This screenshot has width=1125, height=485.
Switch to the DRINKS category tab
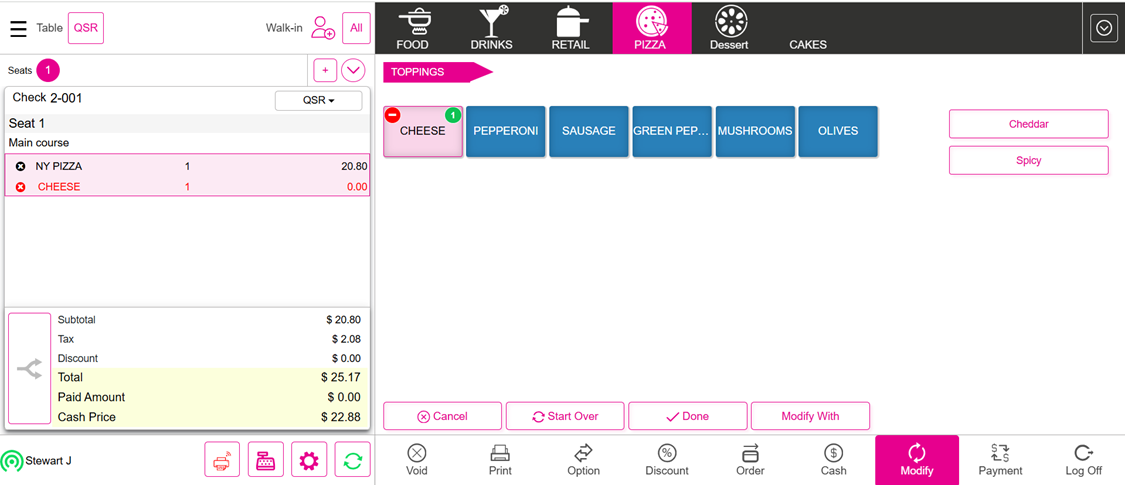pos(491,27)
